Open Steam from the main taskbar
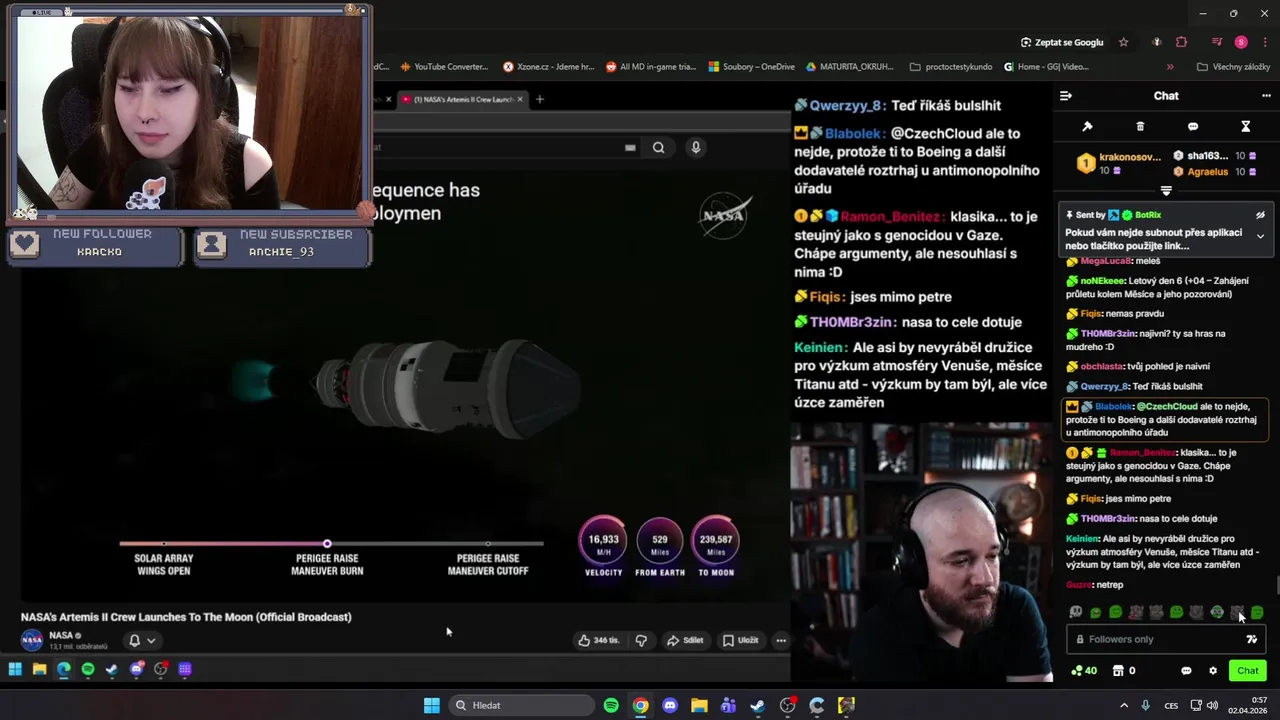 (758, 705)
